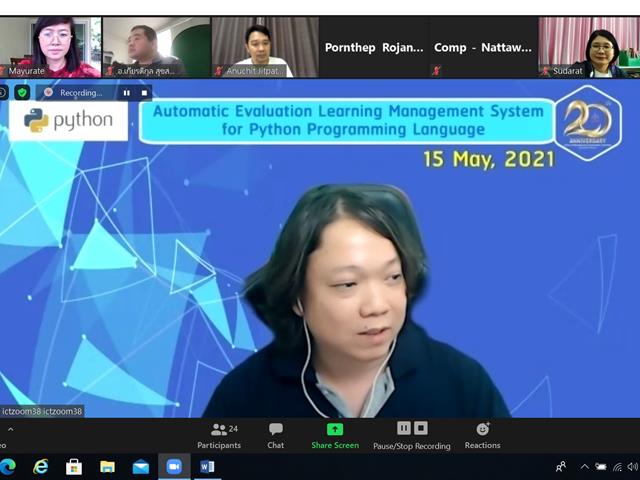Stop recording from top recording indicator
The height and width of the screenshot is (480, 640).
pos(144,93)
